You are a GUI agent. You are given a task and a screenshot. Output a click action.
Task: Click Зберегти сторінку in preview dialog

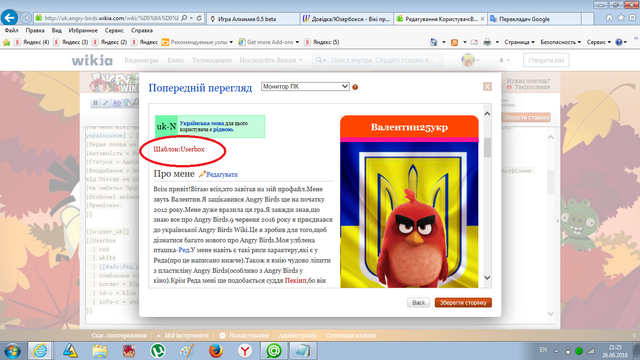click(x=463, y=303)
